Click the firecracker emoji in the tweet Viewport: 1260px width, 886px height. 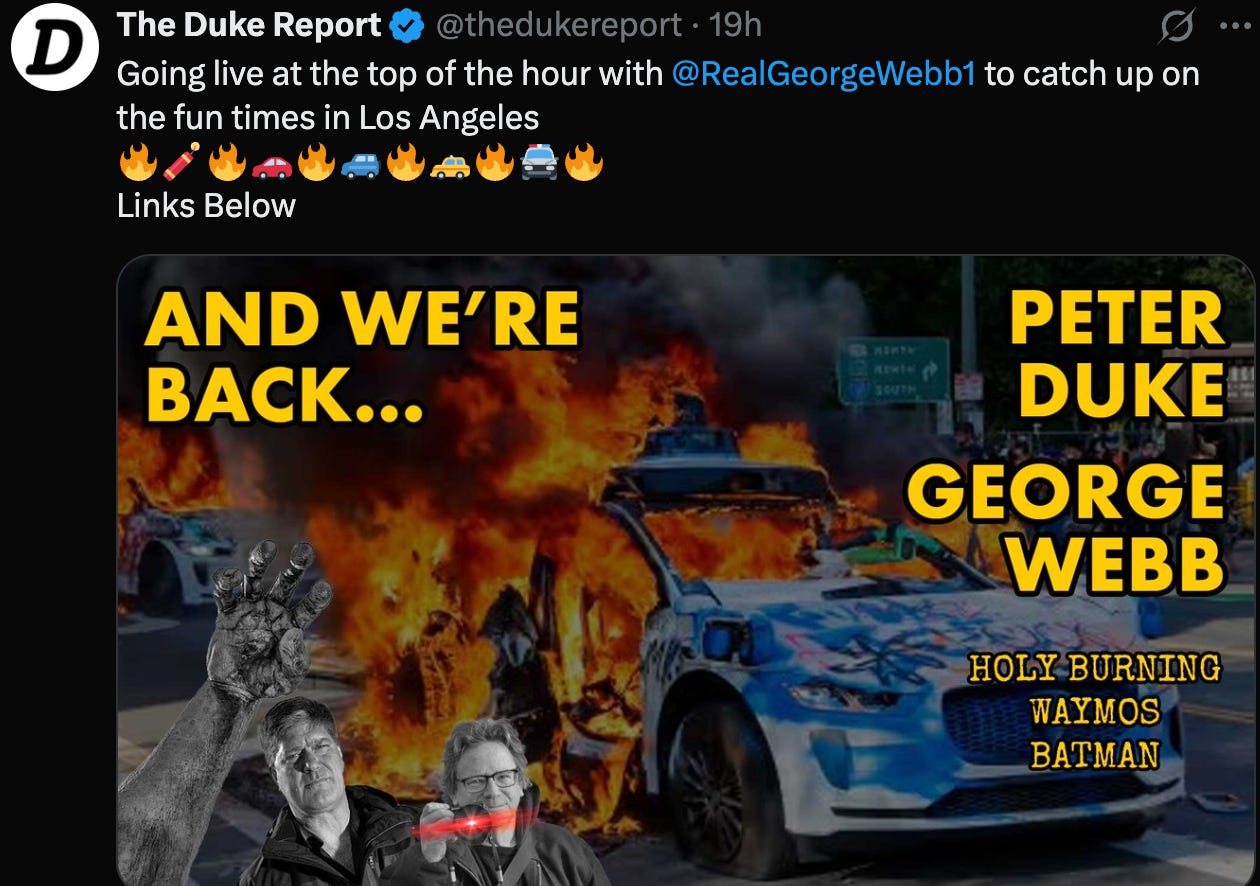pyautogui.click(x=180, y=161)
